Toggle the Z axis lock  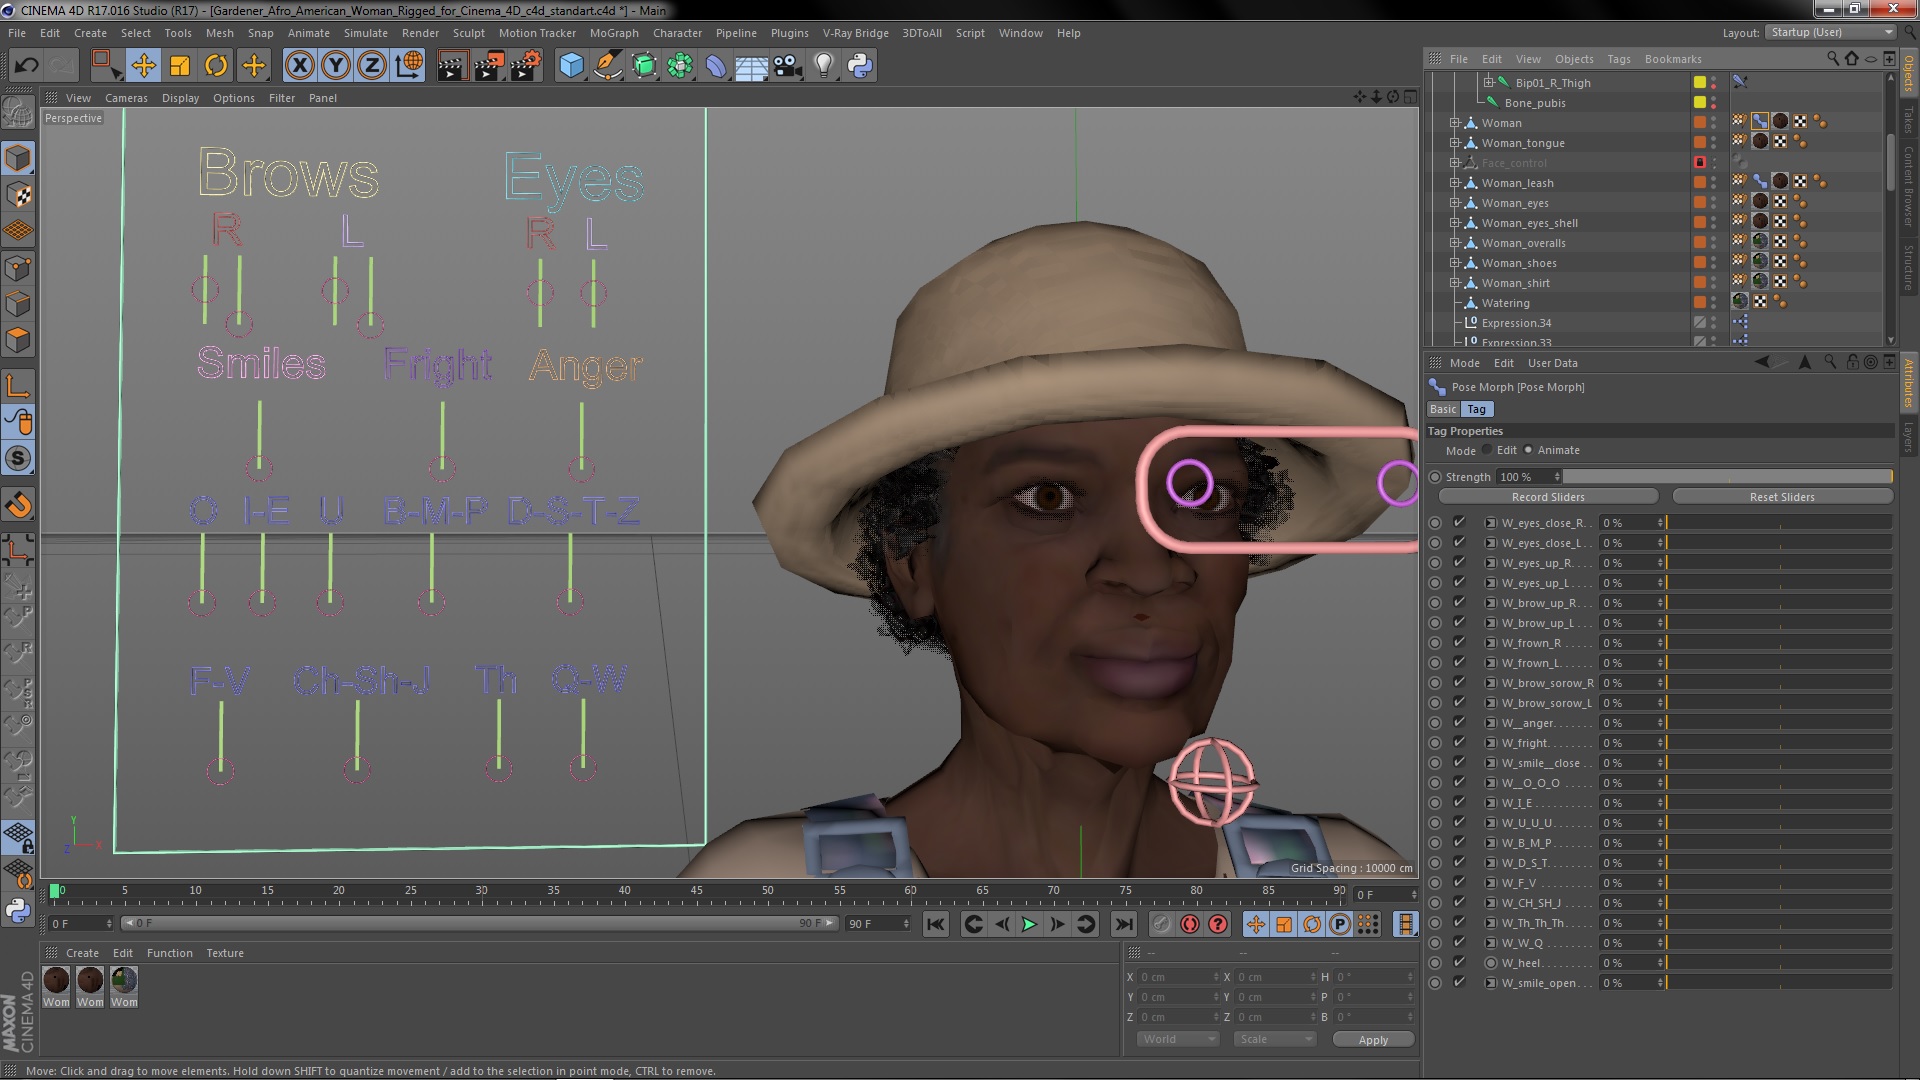372,66
